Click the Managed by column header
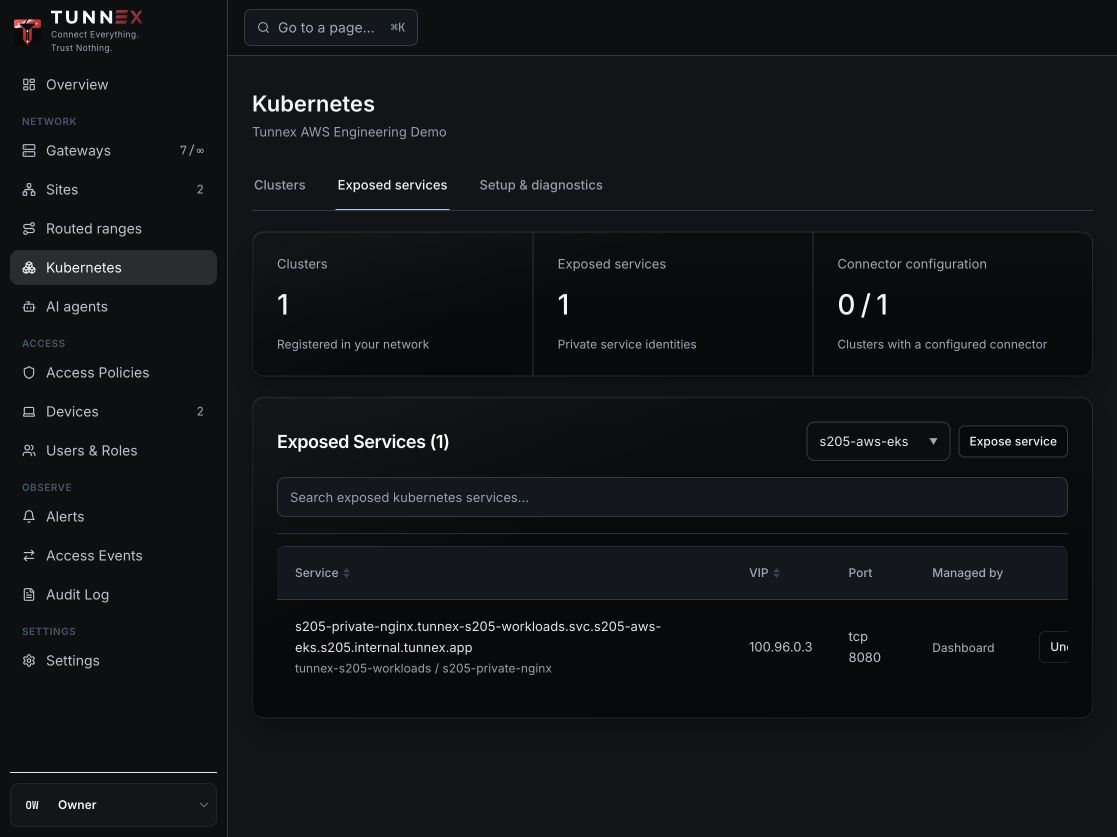This screenshot has width=1117, height=837. (967, 573)
